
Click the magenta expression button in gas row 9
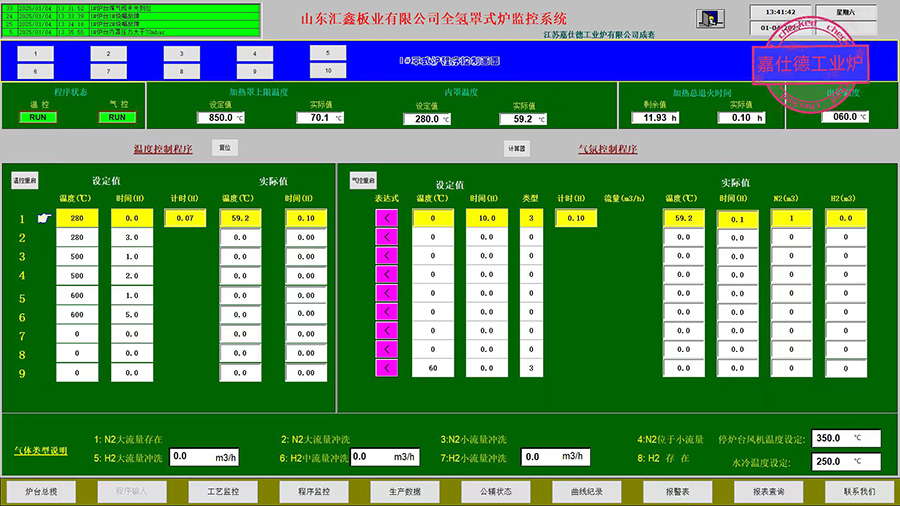(386, 368)
